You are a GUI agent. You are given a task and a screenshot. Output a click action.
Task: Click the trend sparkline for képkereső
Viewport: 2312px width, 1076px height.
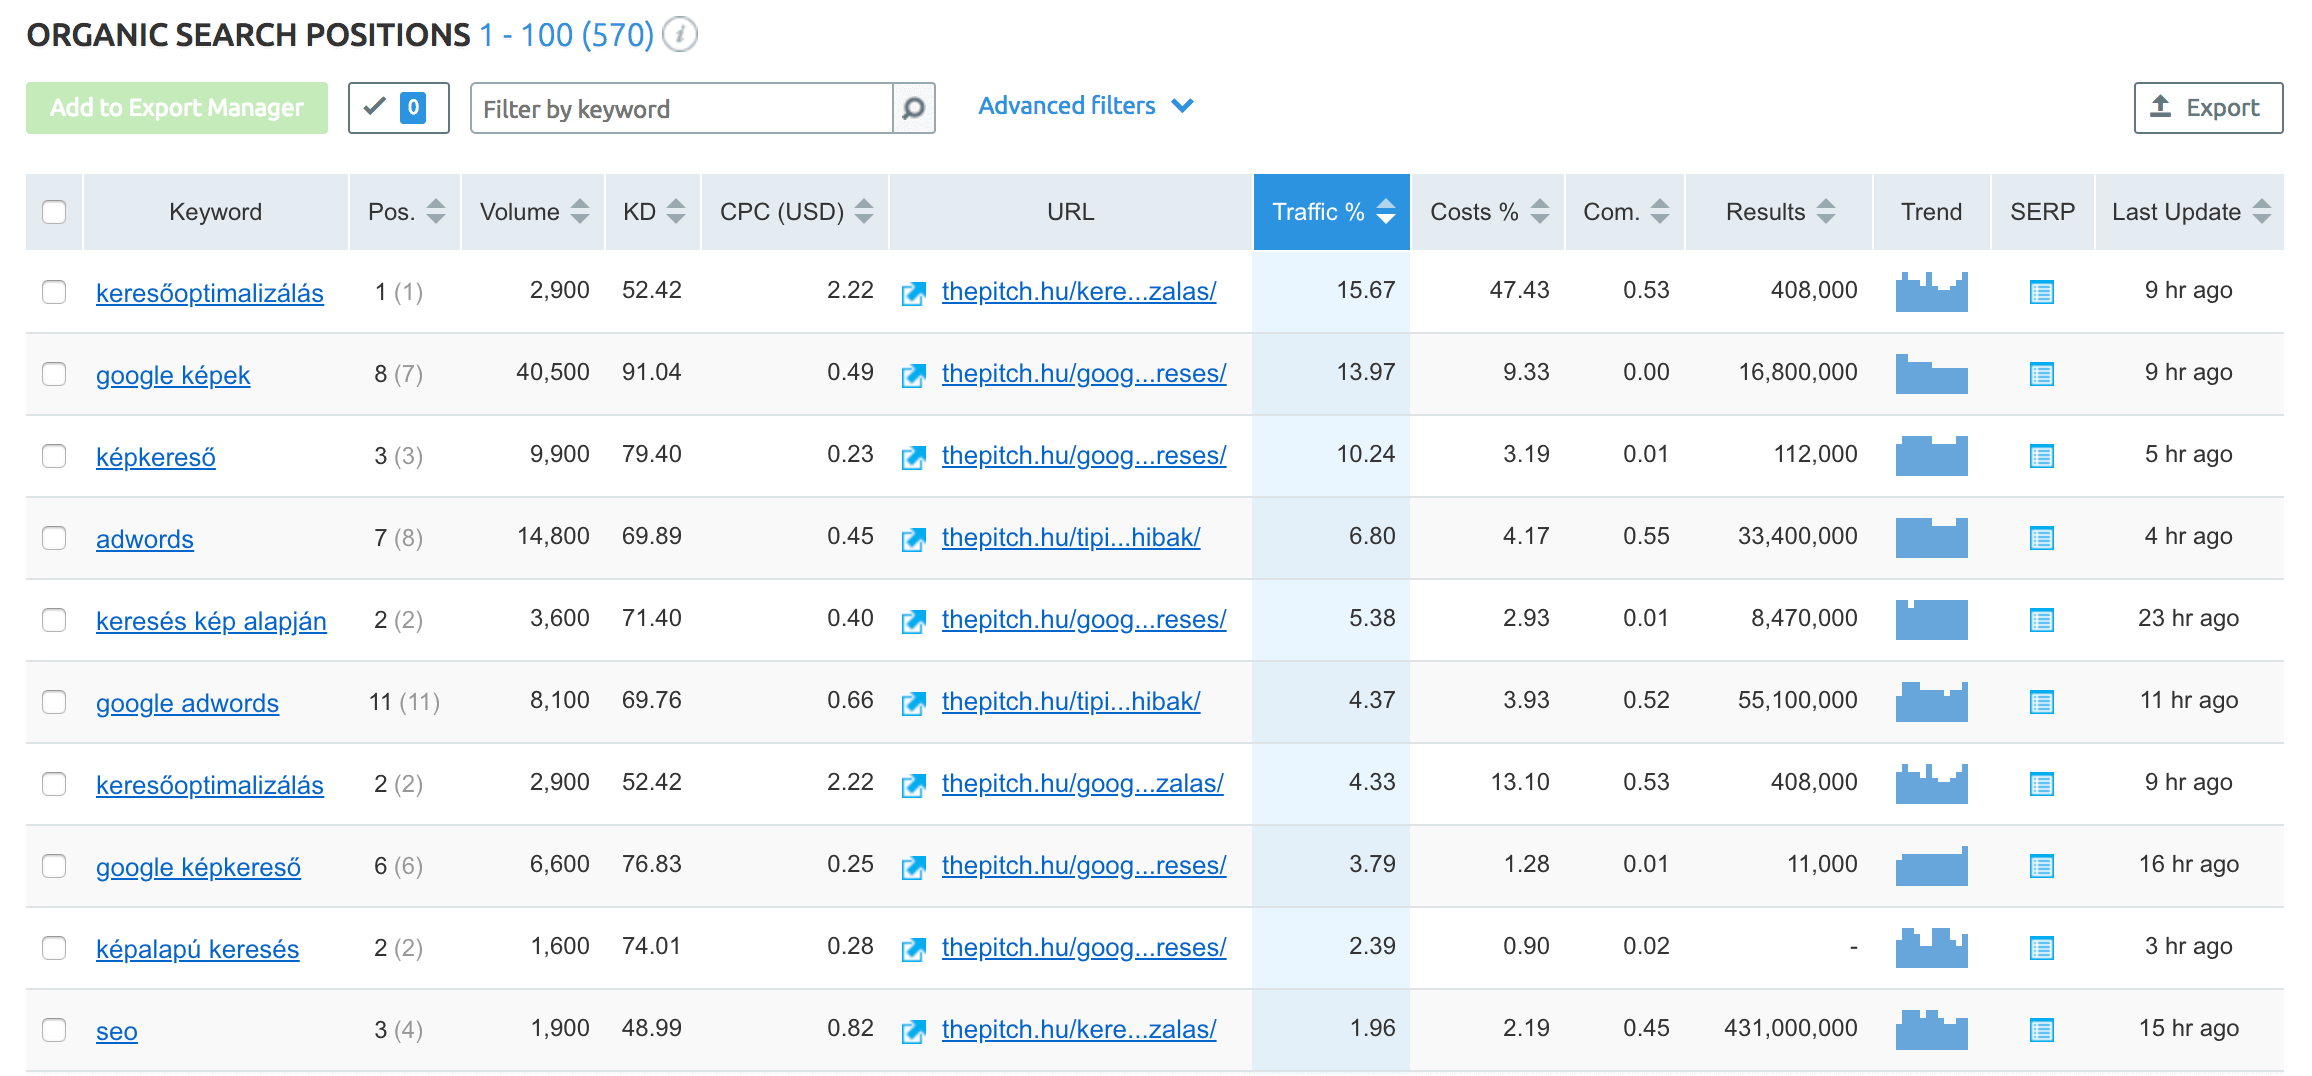[x=1930, y=455]
